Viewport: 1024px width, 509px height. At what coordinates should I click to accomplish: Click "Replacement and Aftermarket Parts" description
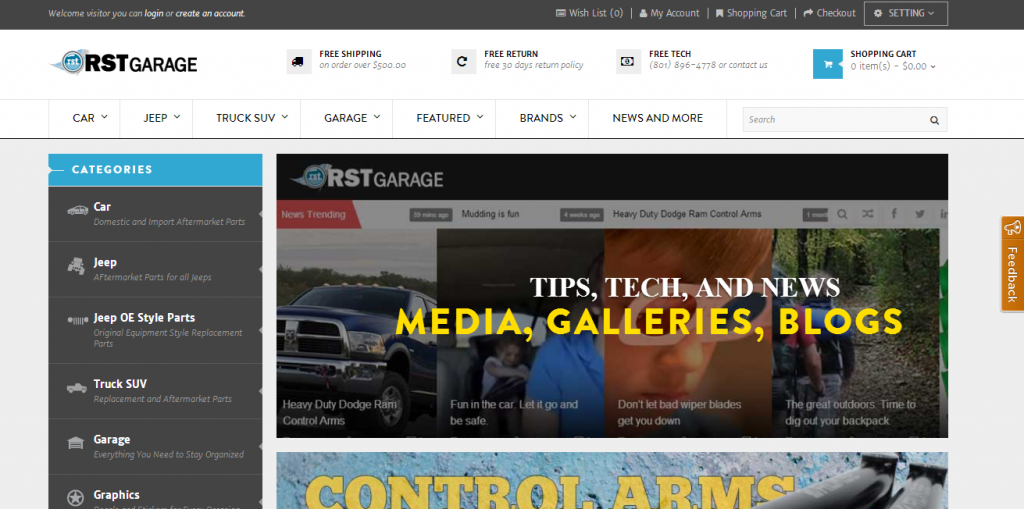[x=163, y=399]
